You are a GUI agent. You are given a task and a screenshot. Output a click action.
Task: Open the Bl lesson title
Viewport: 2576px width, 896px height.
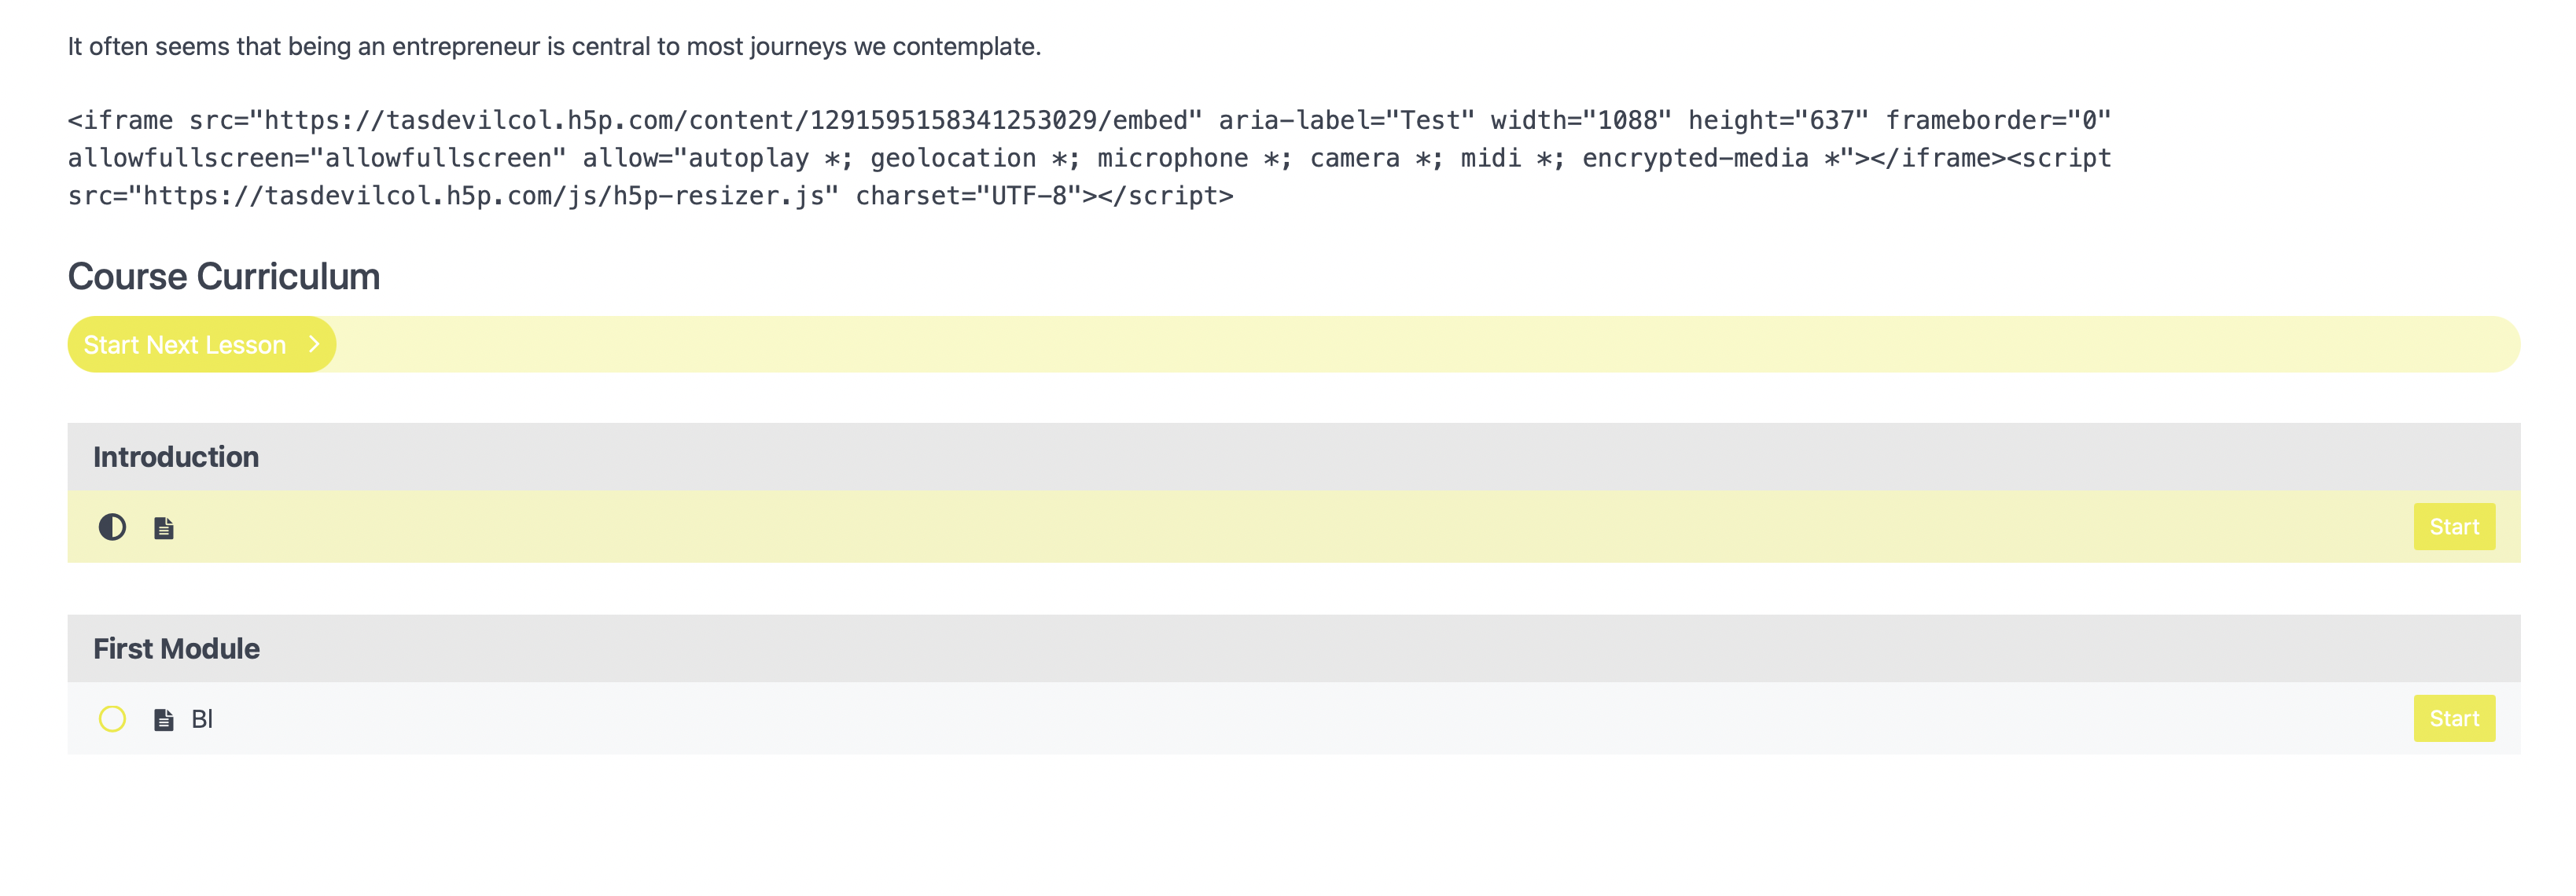point(202,719)
